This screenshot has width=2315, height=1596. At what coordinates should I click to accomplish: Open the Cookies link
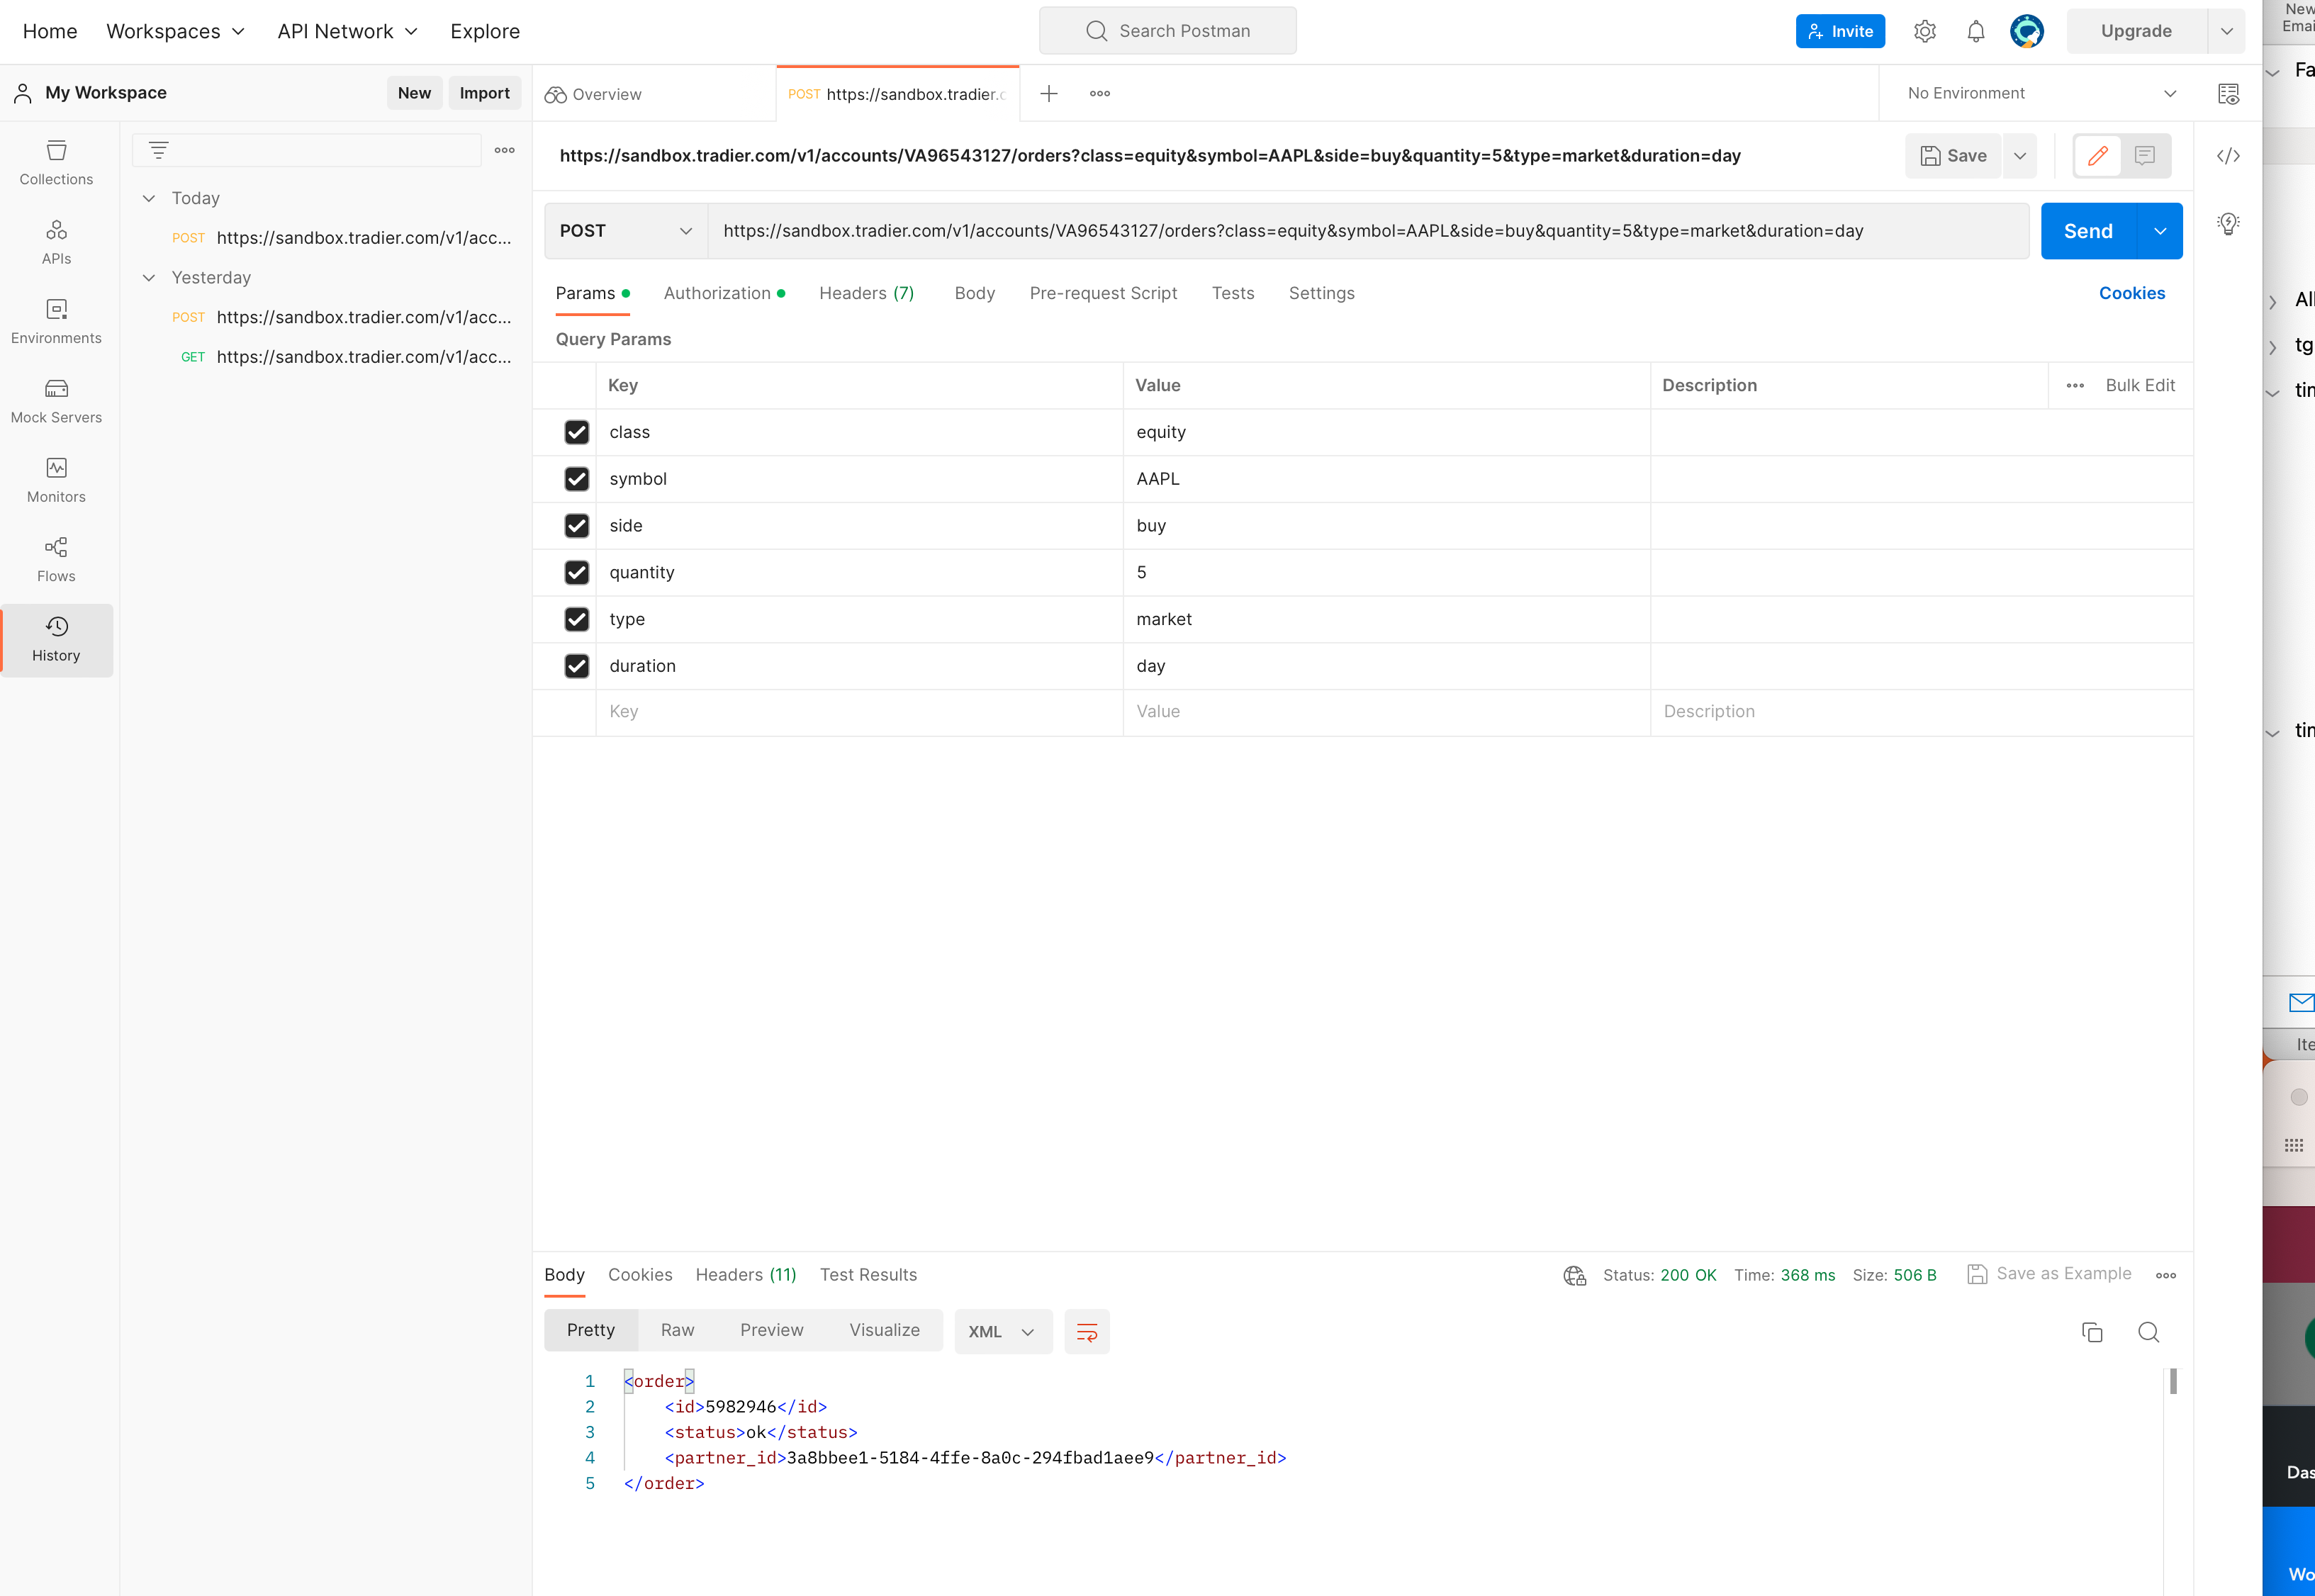point(2131,293)
